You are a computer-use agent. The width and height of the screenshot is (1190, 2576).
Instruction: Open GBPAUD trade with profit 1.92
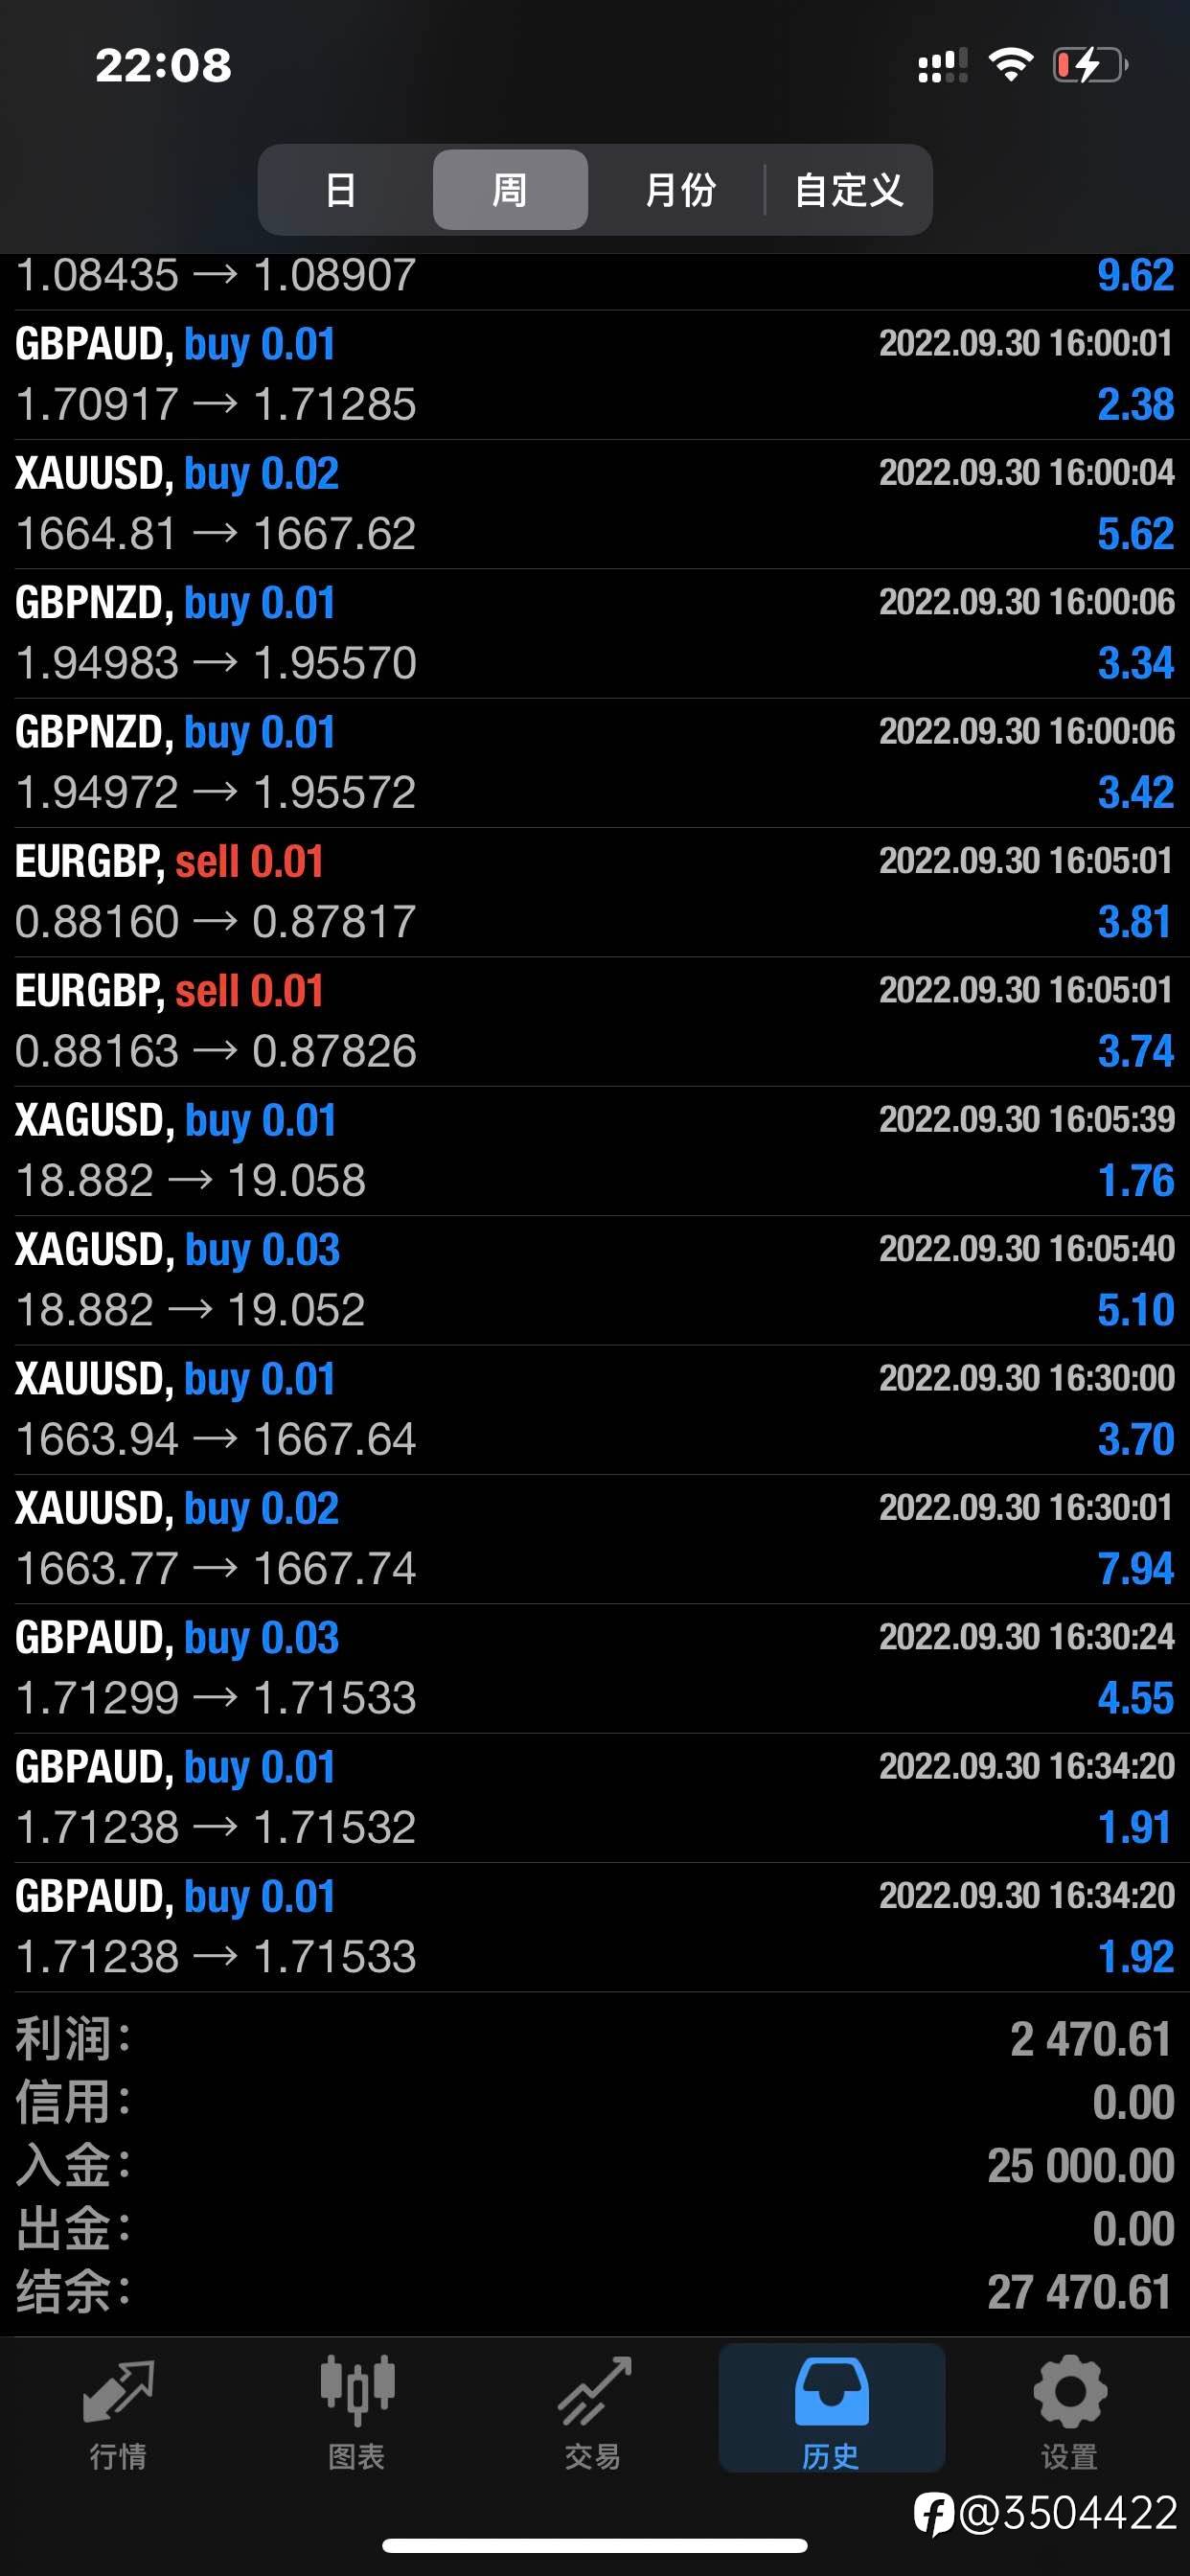tap(595, 1927)
